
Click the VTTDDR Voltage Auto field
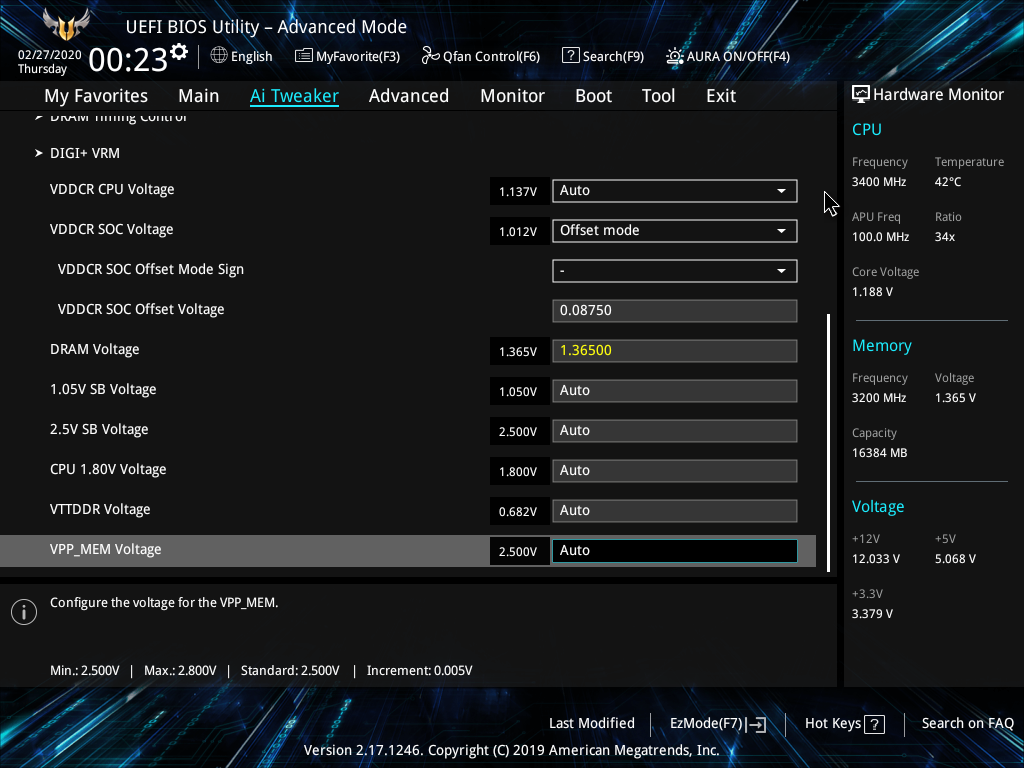pyautogui.click(x=675, y=511)
